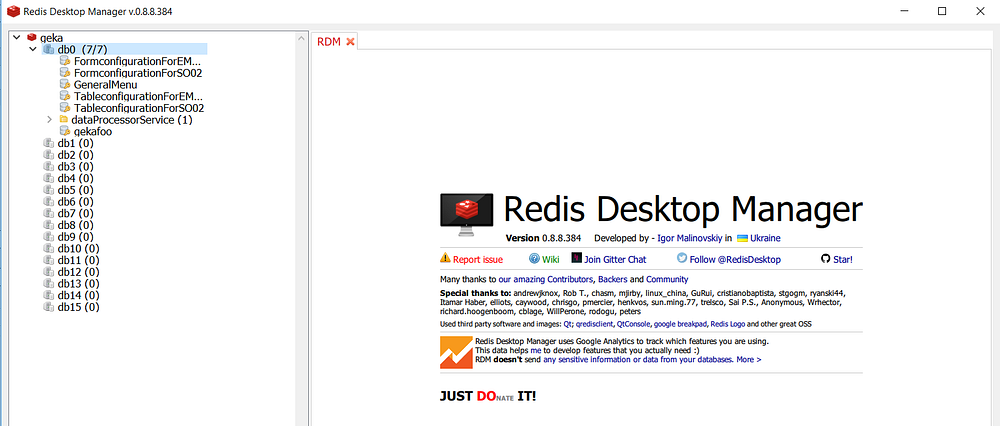Open the Backers link
The height and width of the screenshot is (426, 1000).
tap(613, 279)
